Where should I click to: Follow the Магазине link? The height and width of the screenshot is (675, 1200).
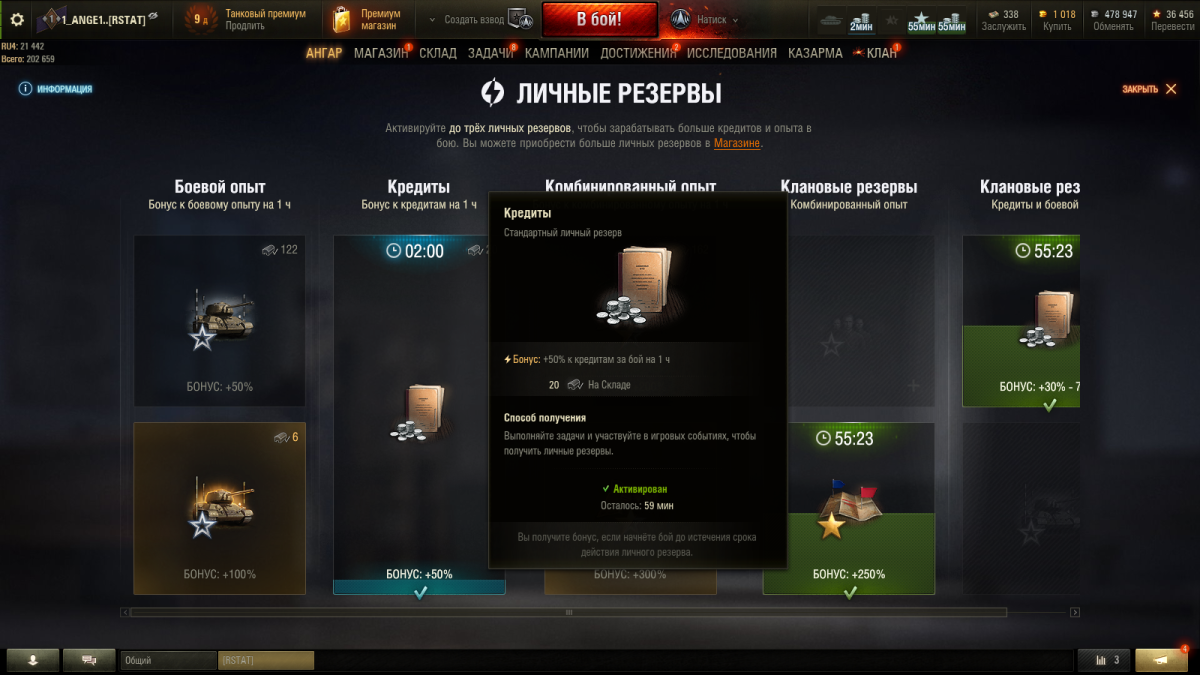pos(737,143)
